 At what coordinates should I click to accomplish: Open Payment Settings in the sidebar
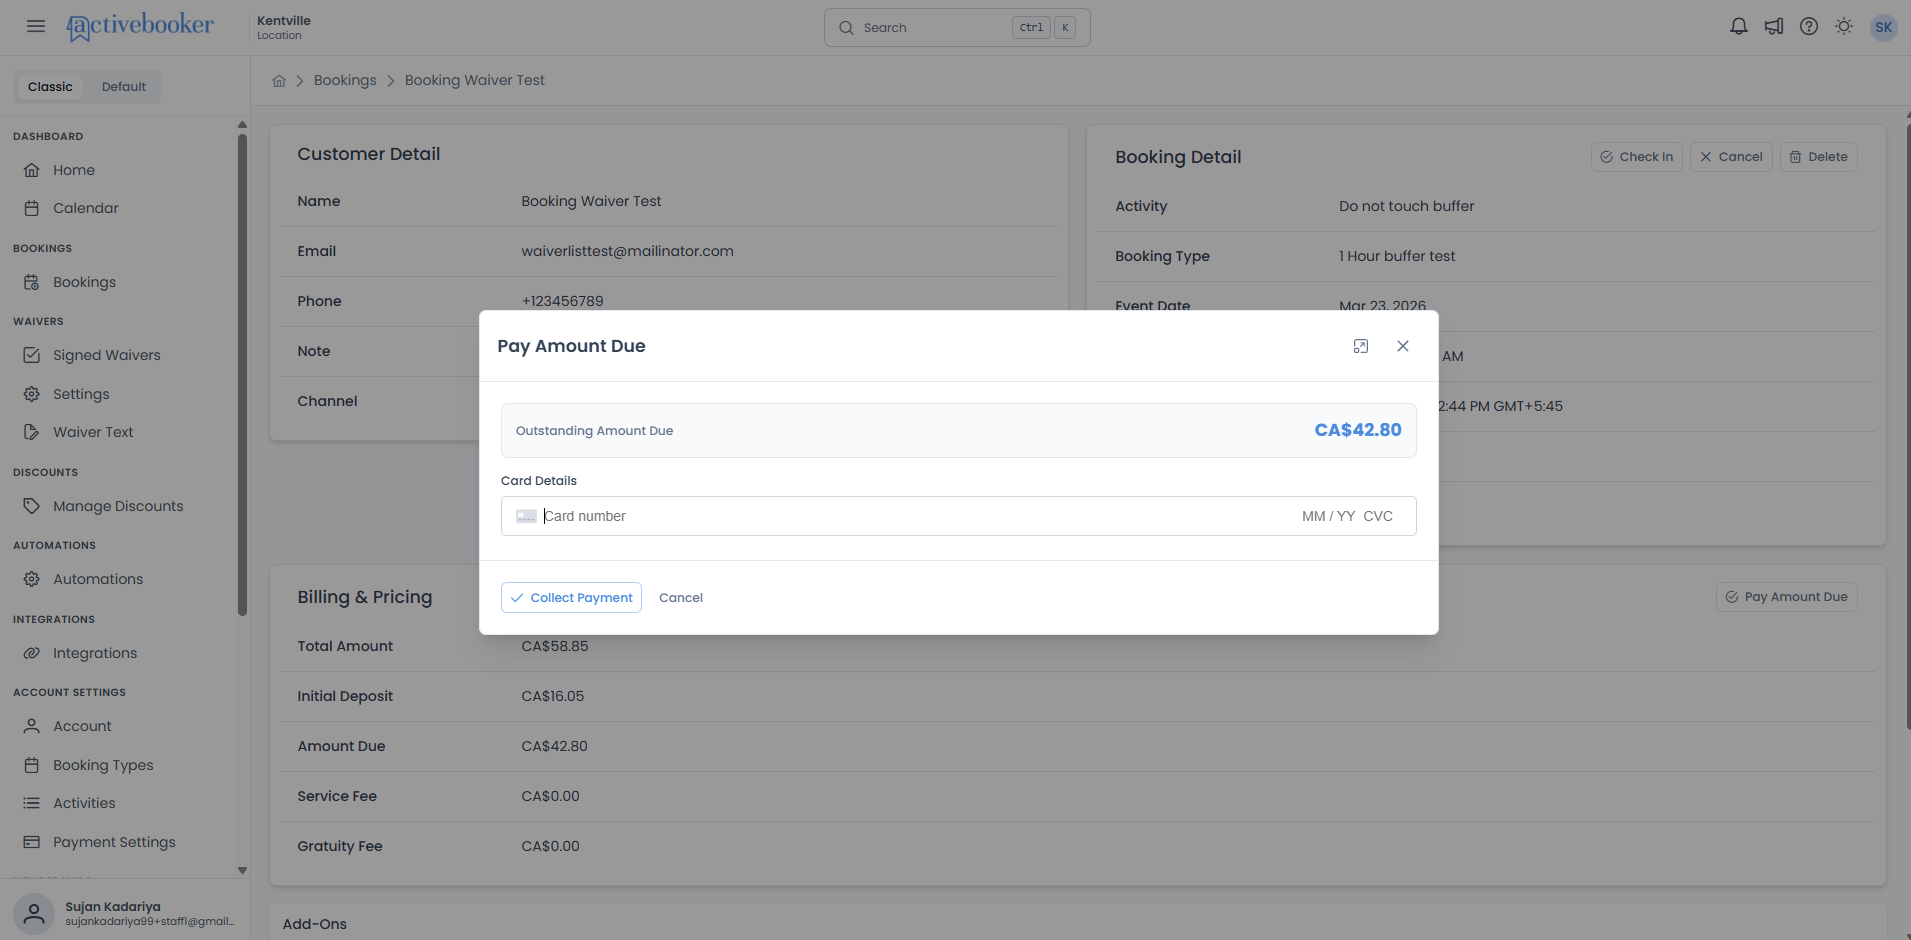[x=114, y=842]
